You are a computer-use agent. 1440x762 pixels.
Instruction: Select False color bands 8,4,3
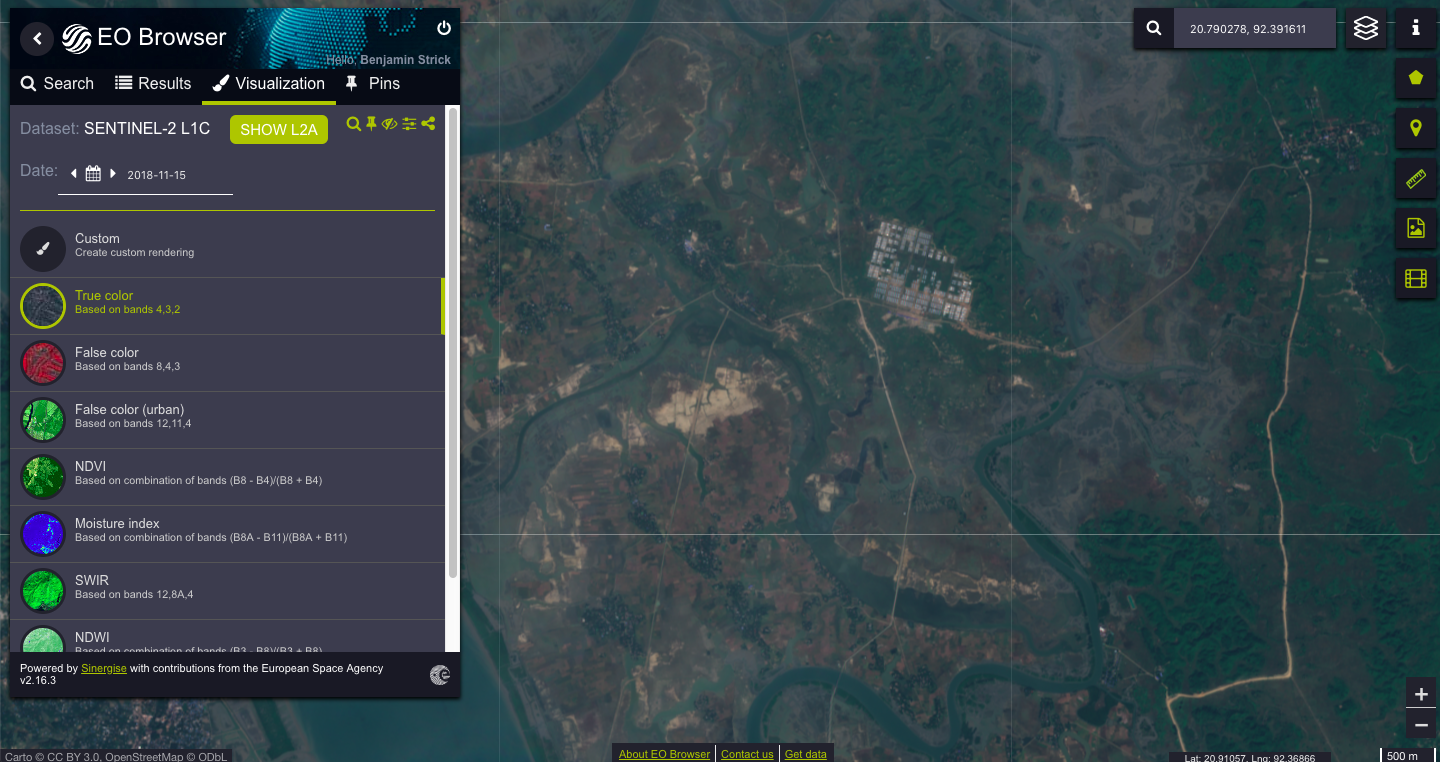228,363
